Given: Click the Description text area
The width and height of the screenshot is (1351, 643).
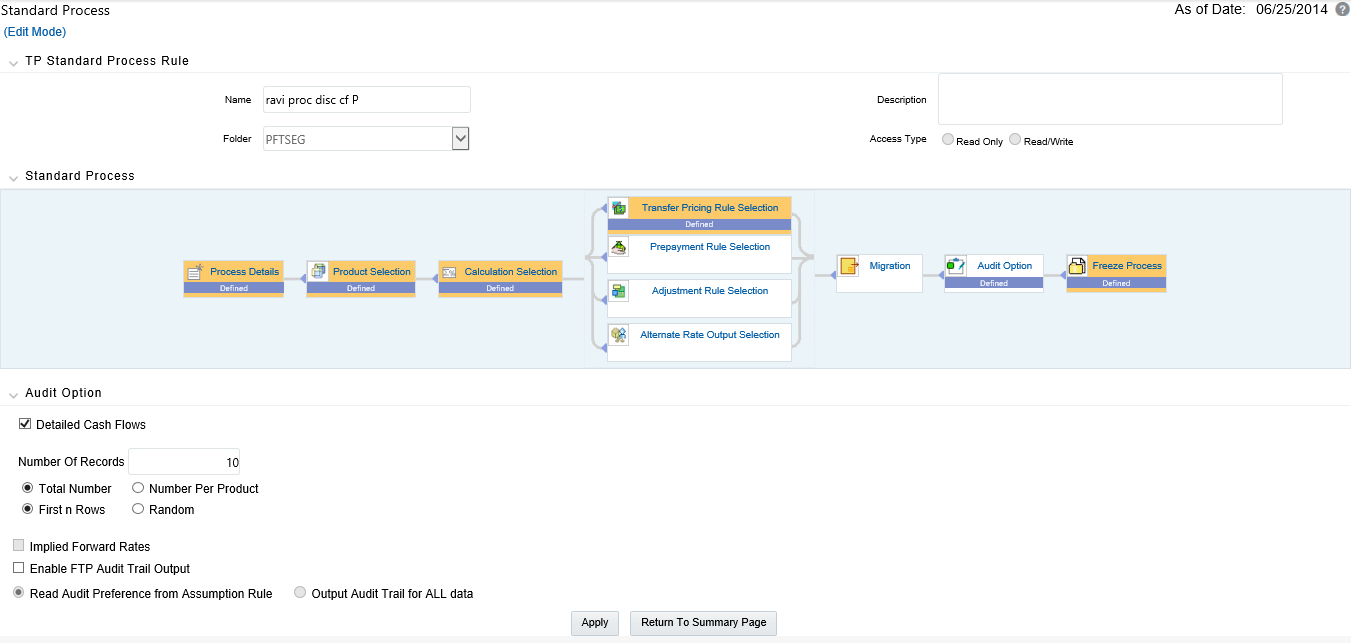Looking at the screenshot, I should coord(1110,99).
